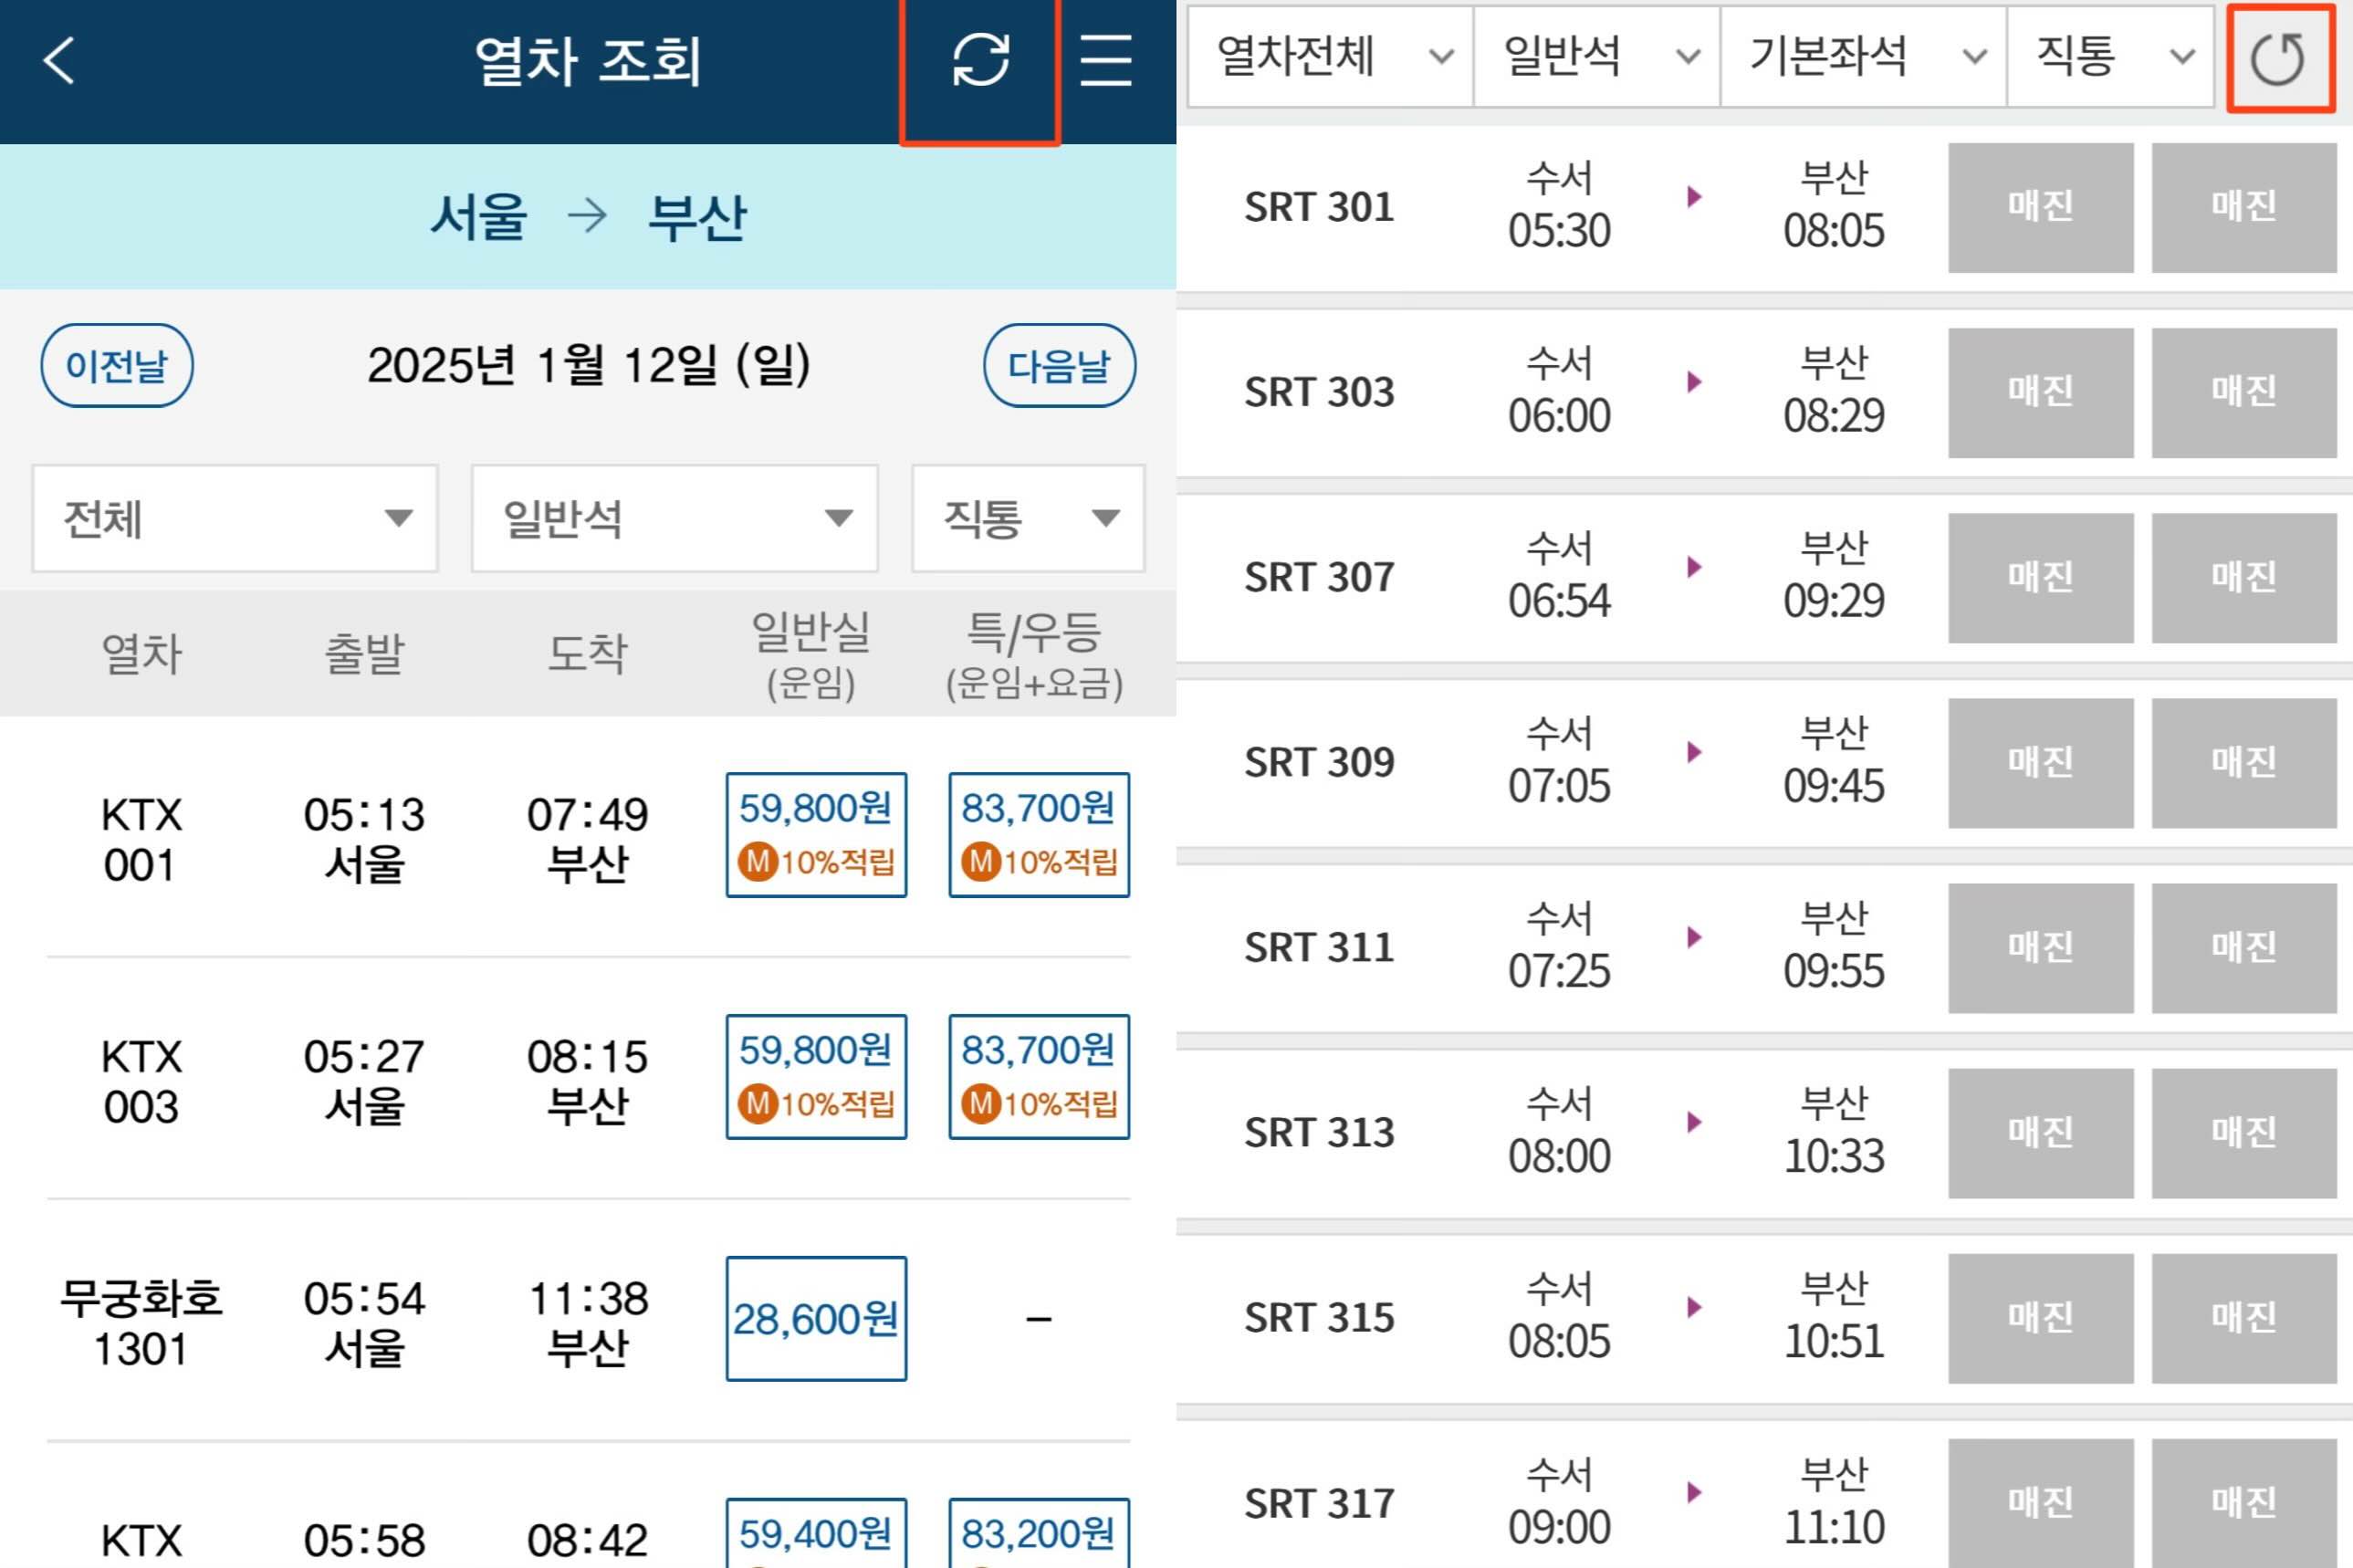Viewport: 2353px width, 1568px height.
Task: Click the 특/우등 column header
Action: tap(1035, 655)
